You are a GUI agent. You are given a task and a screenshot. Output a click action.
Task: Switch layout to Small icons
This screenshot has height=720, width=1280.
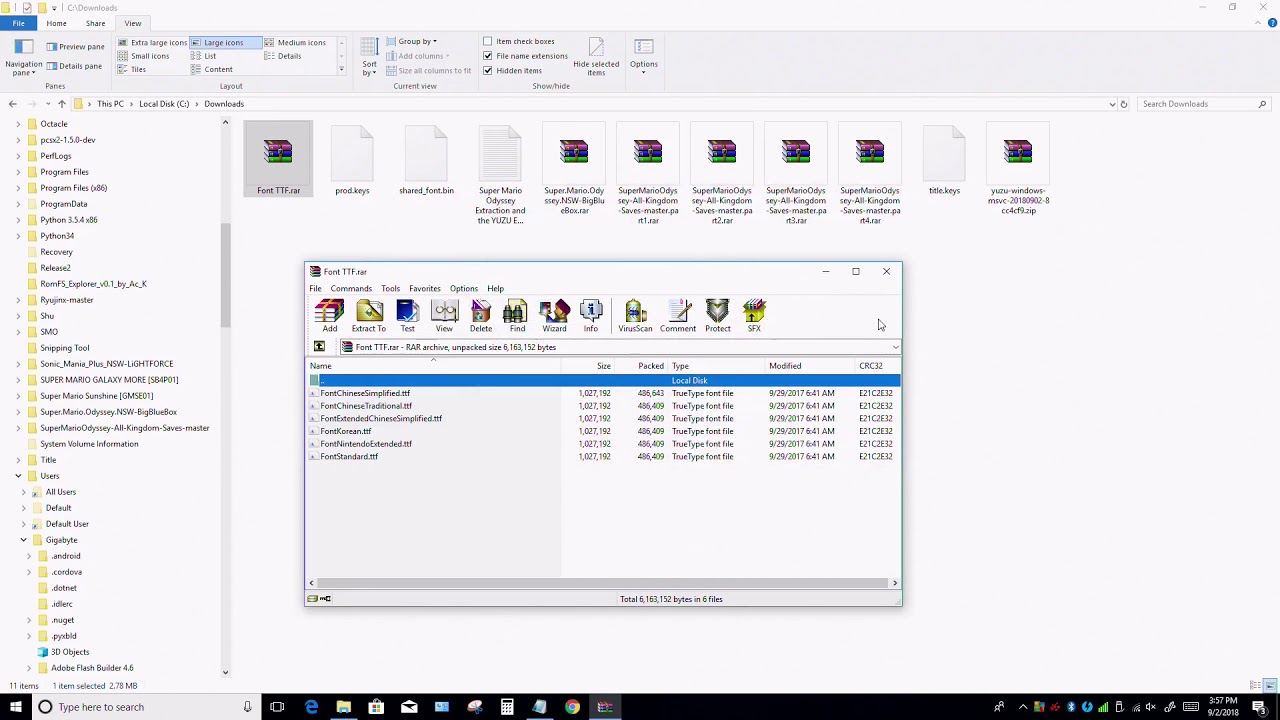[x=144, y=56]
